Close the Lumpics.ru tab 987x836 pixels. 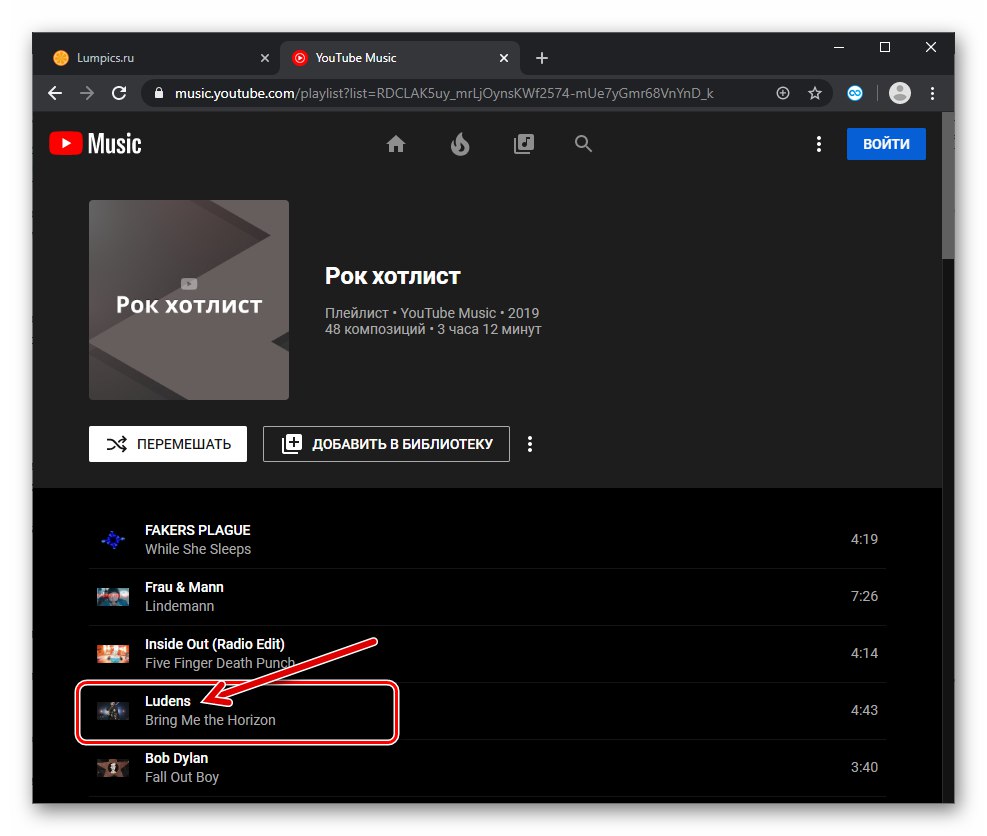(265, 58)
